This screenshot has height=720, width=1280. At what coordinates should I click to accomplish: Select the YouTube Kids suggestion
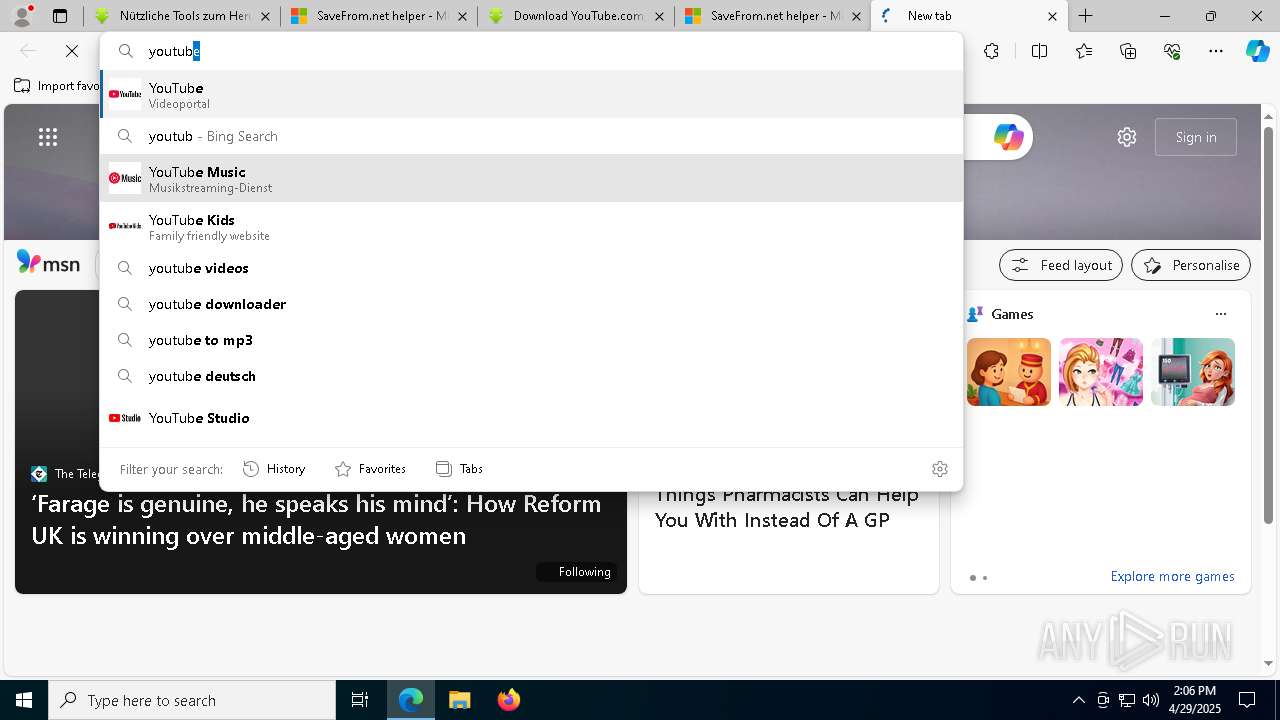pos(531,226)
